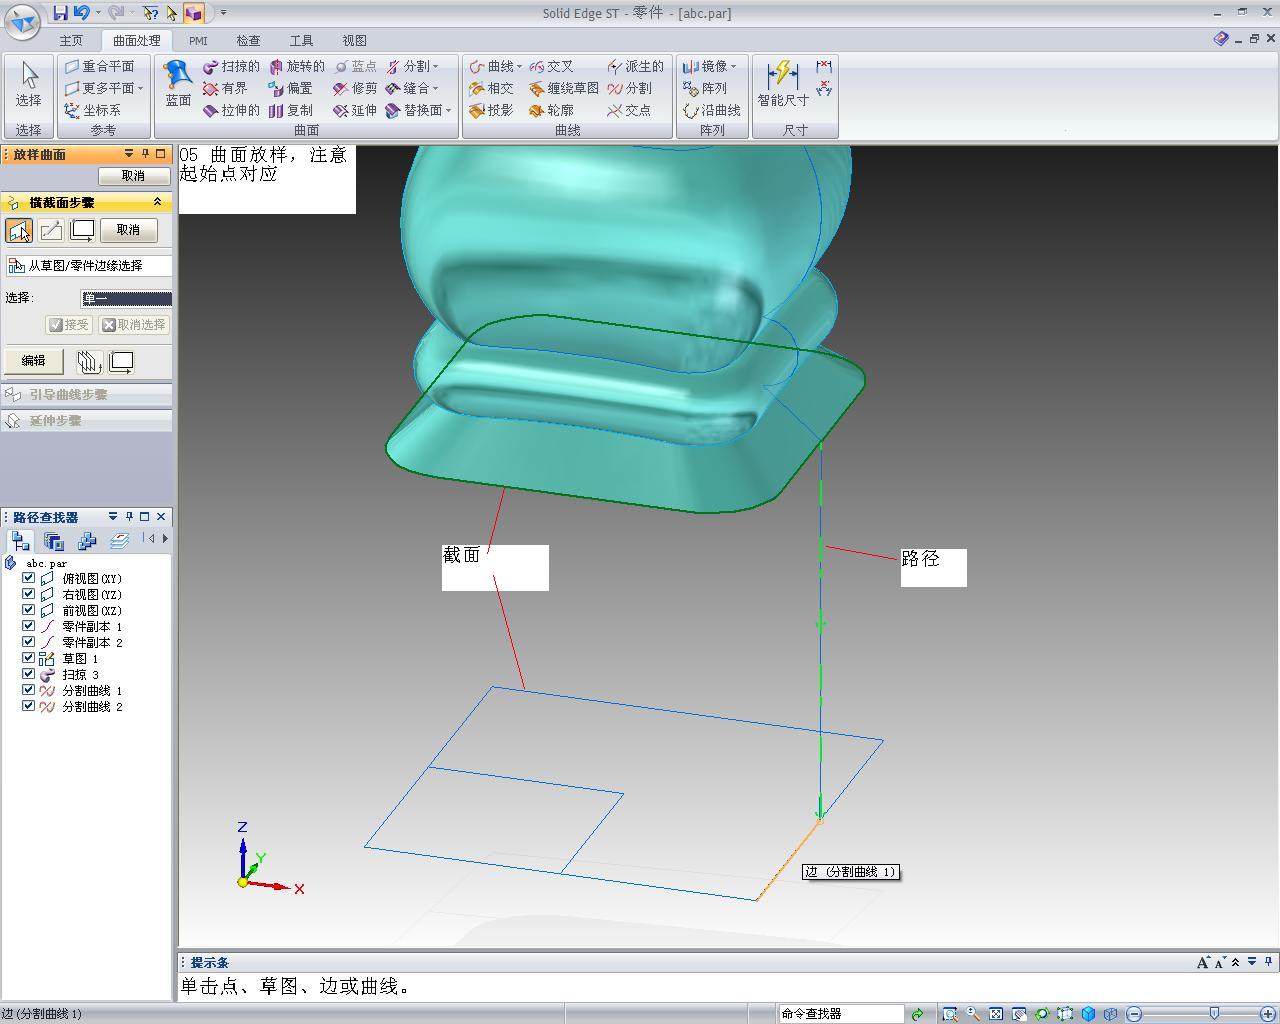Click the 取消 button under the 放样曲面 title

133,176
